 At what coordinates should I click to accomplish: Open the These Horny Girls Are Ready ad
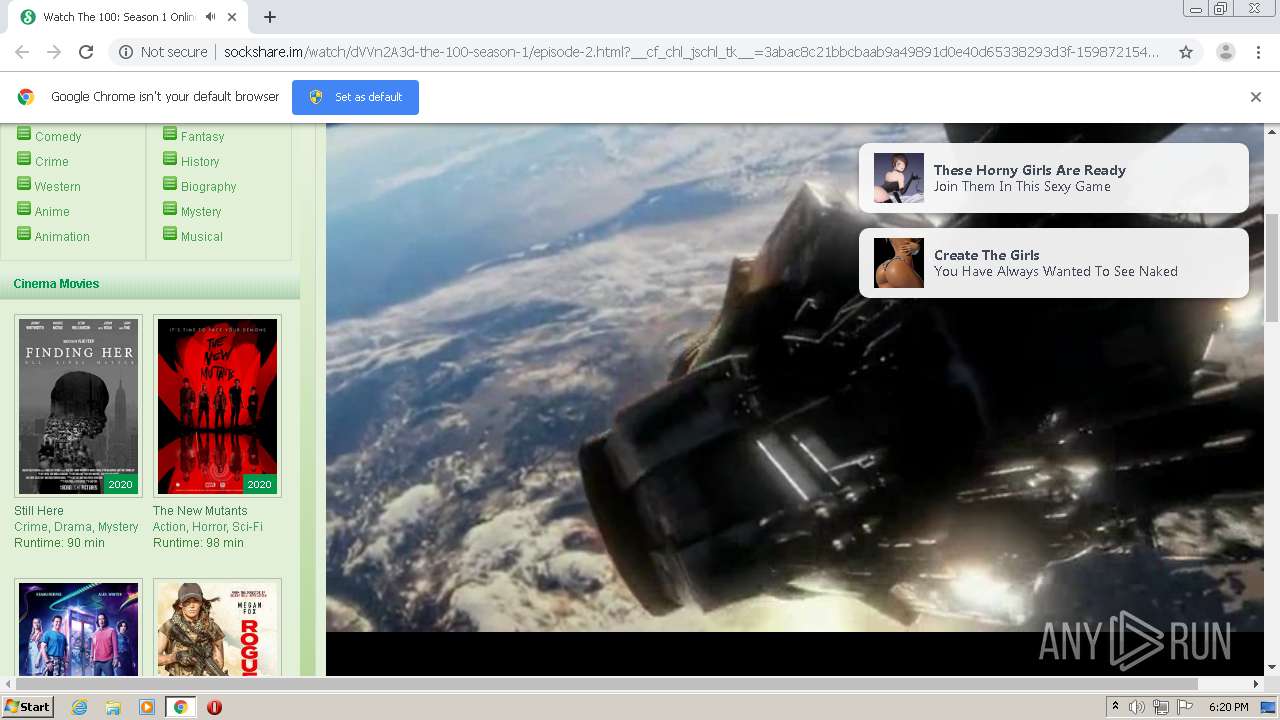[x=1054, y=178]
